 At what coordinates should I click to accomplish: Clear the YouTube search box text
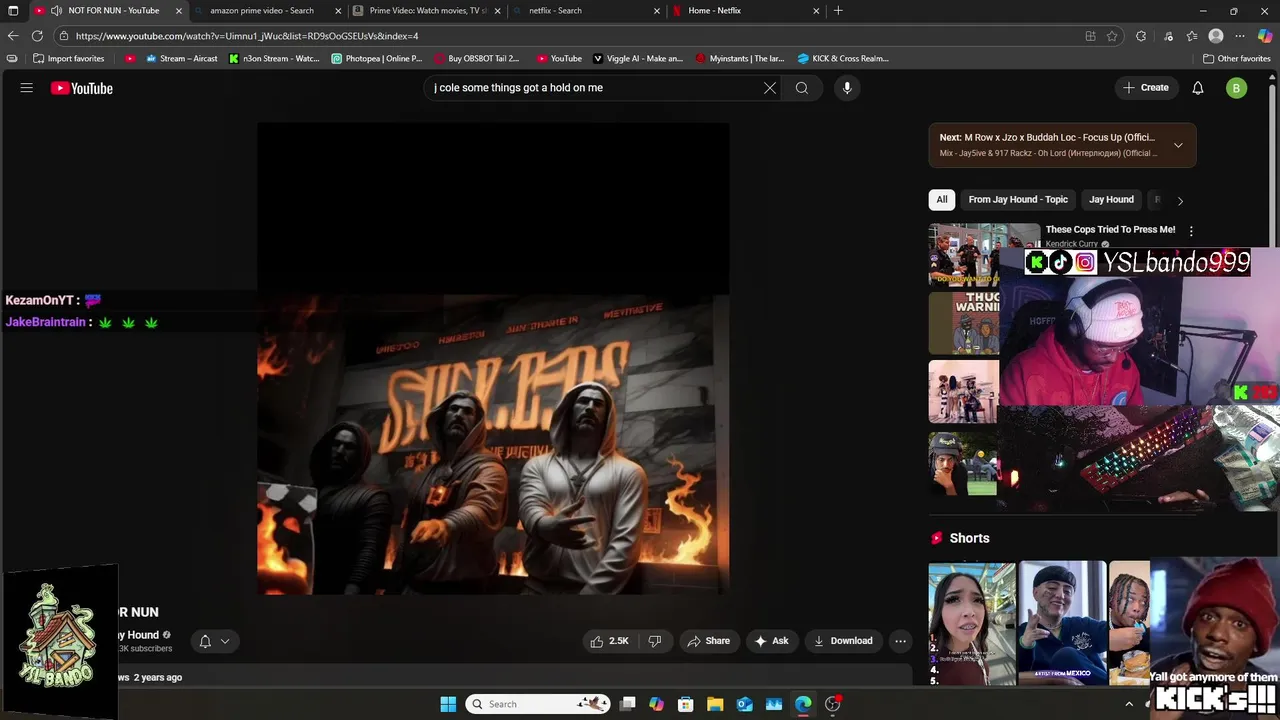pyautogui.click(x=770, y=88)
